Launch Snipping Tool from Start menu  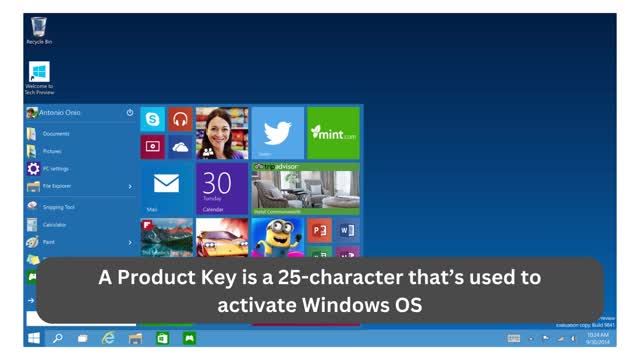click(x=51, y=207)
